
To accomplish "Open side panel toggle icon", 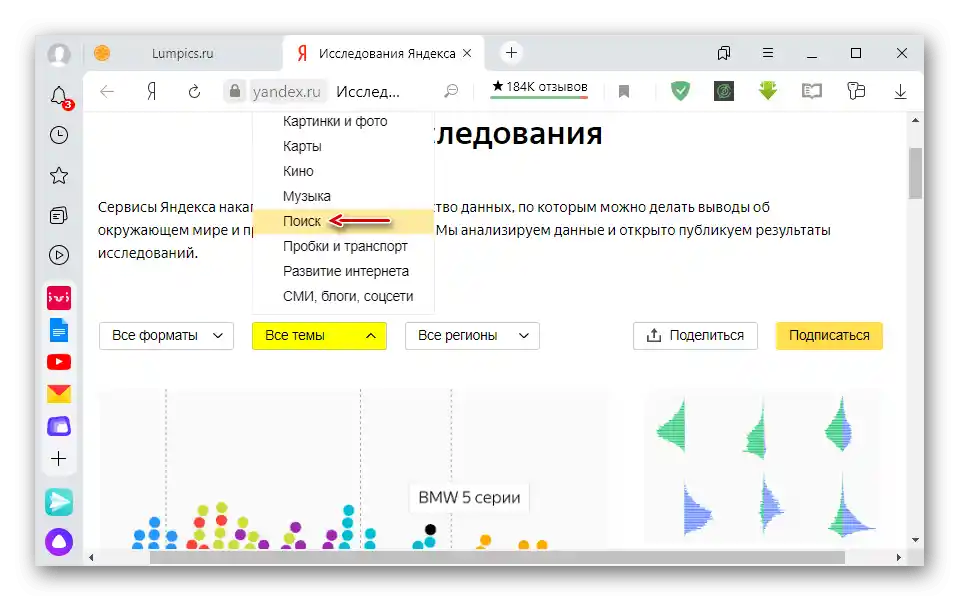I will tap(856, 91).
